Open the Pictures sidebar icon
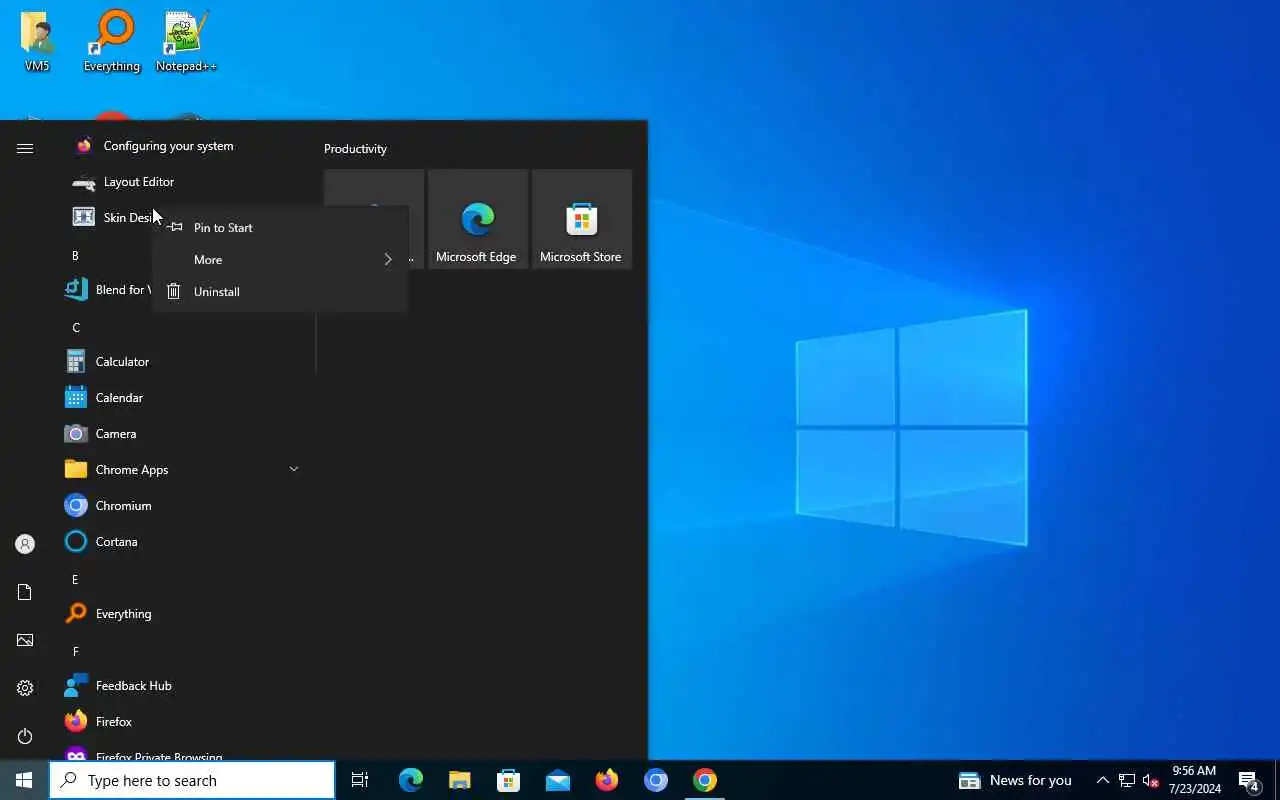 click(x=25, y=640)
